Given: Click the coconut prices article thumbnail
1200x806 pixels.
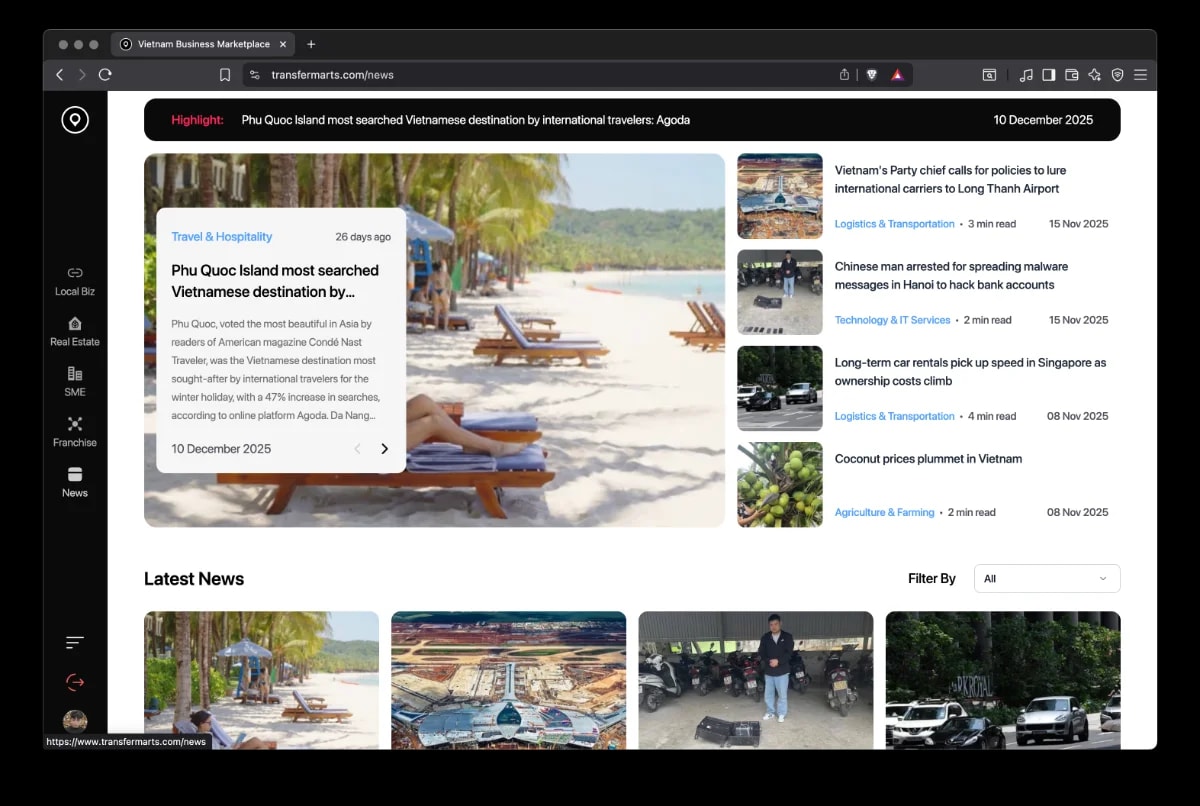Looking at the screenshot, I should coord(779,485).
